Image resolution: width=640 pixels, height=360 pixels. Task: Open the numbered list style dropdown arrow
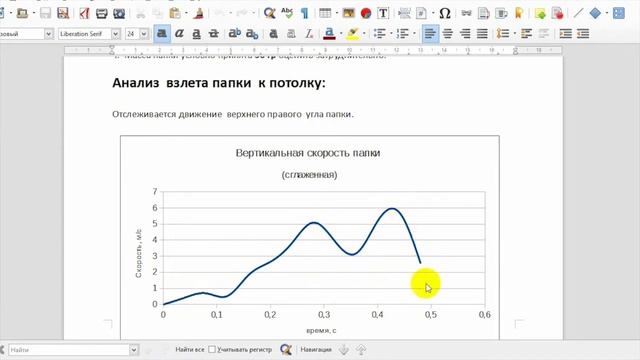(414, 33)
